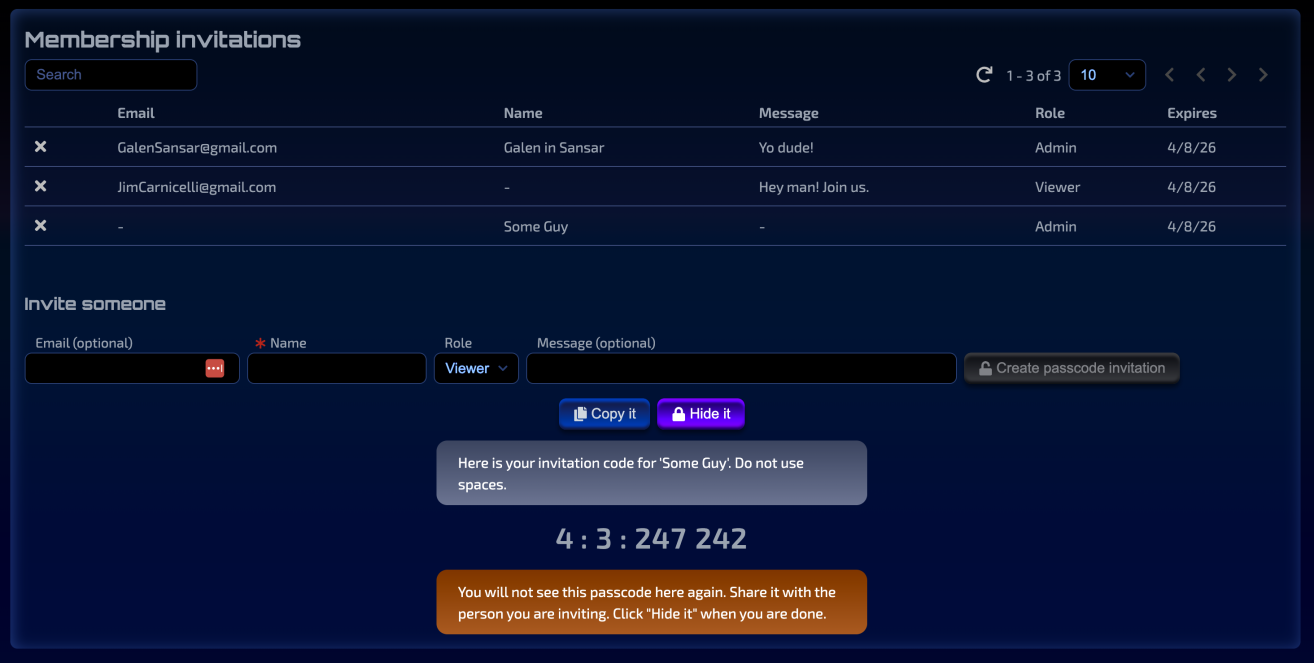The image size is (1314, 663).
Task: Click the password manager icon in the Email field
Action: click(x=215, y=367)
